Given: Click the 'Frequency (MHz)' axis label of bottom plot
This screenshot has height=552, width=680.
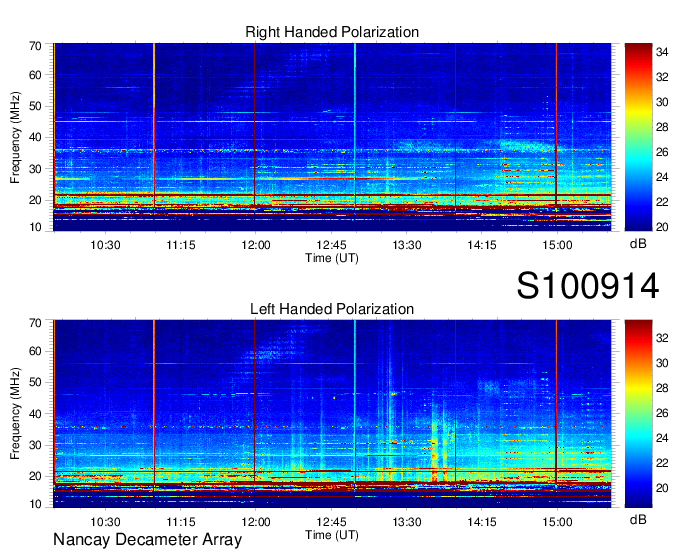Looking at the screenshot, I should coord(15,414).
